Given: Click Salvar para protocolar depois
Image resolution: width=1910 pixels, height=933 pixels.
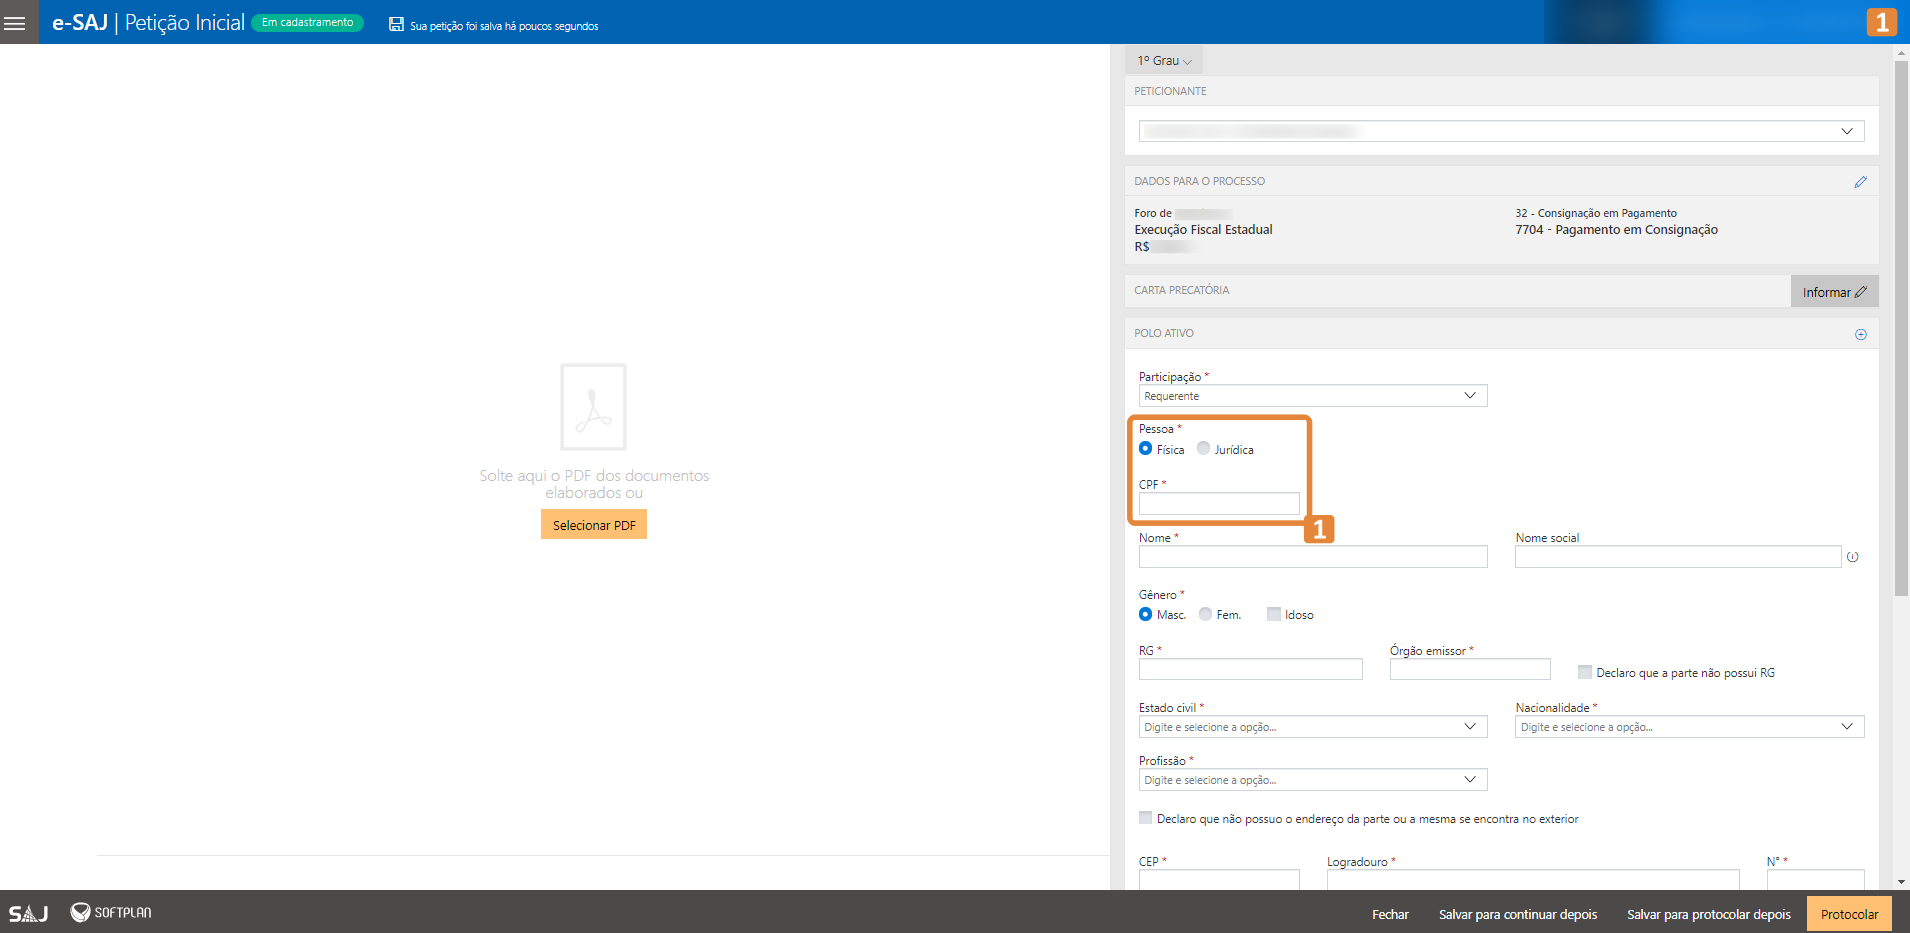Looking at the screenshot, I should (x=1708, y=914).
